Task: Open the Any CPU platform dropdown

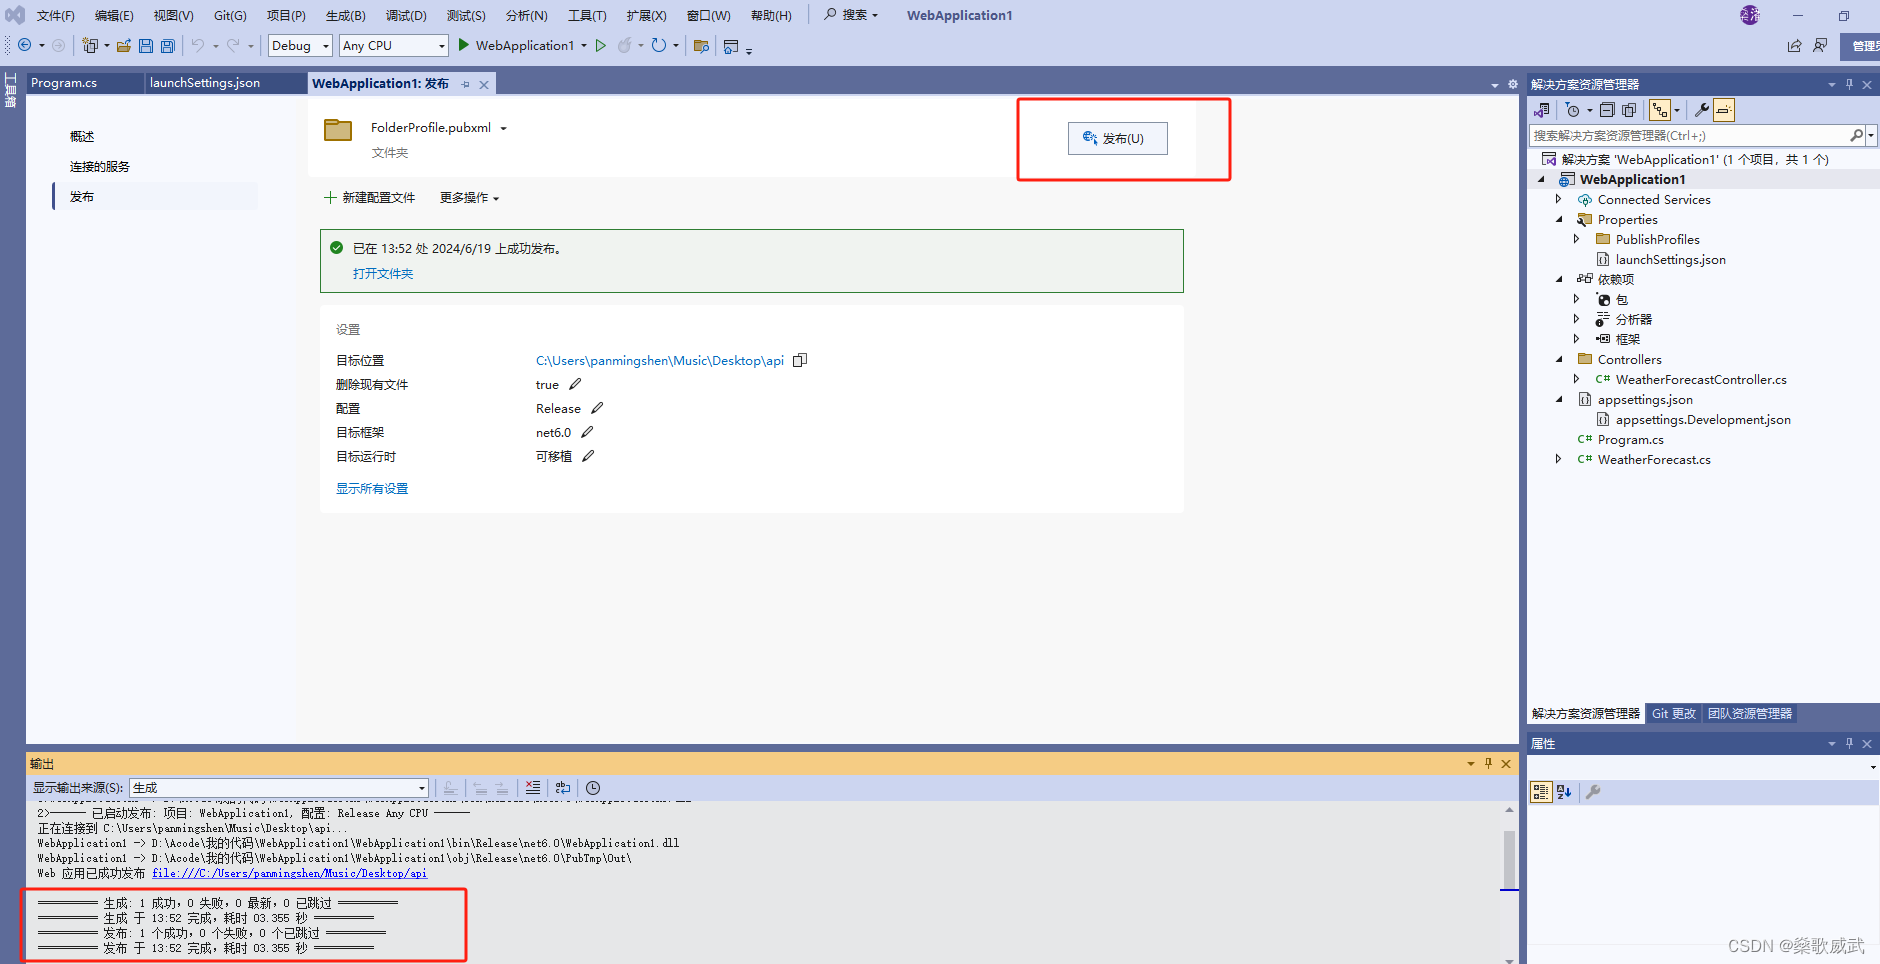Action: (393, 46)
